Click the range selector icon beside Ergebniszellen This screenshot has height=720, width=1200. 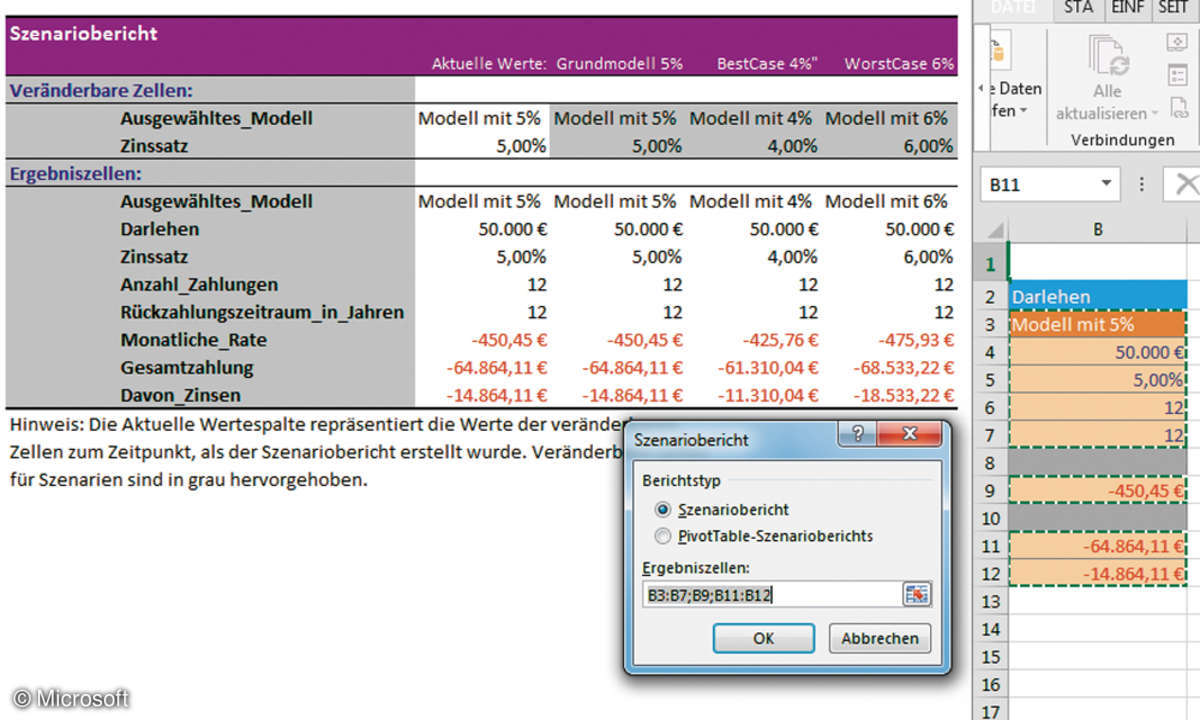(x=916, y=595)
